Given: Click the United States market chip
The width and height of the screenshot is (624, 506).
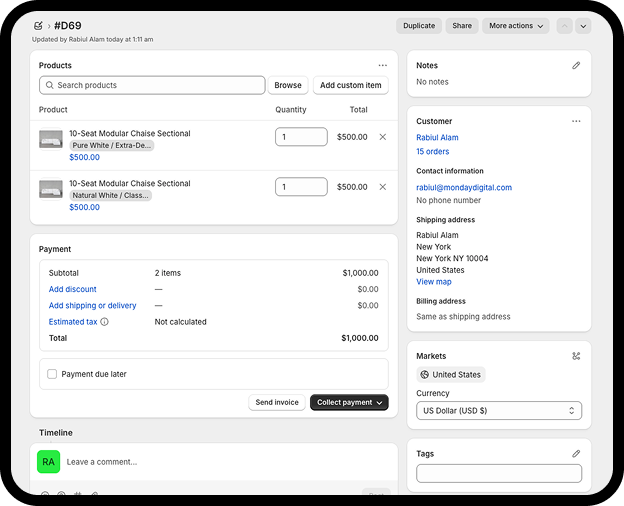Looking at the screenshot, I should click(451, 375).
